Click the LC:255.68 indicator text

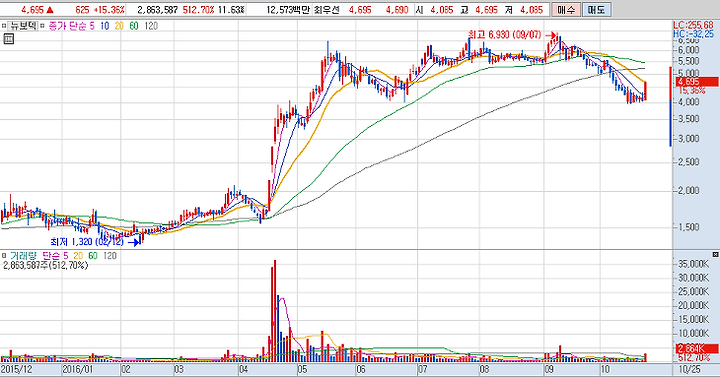[693, 25]
